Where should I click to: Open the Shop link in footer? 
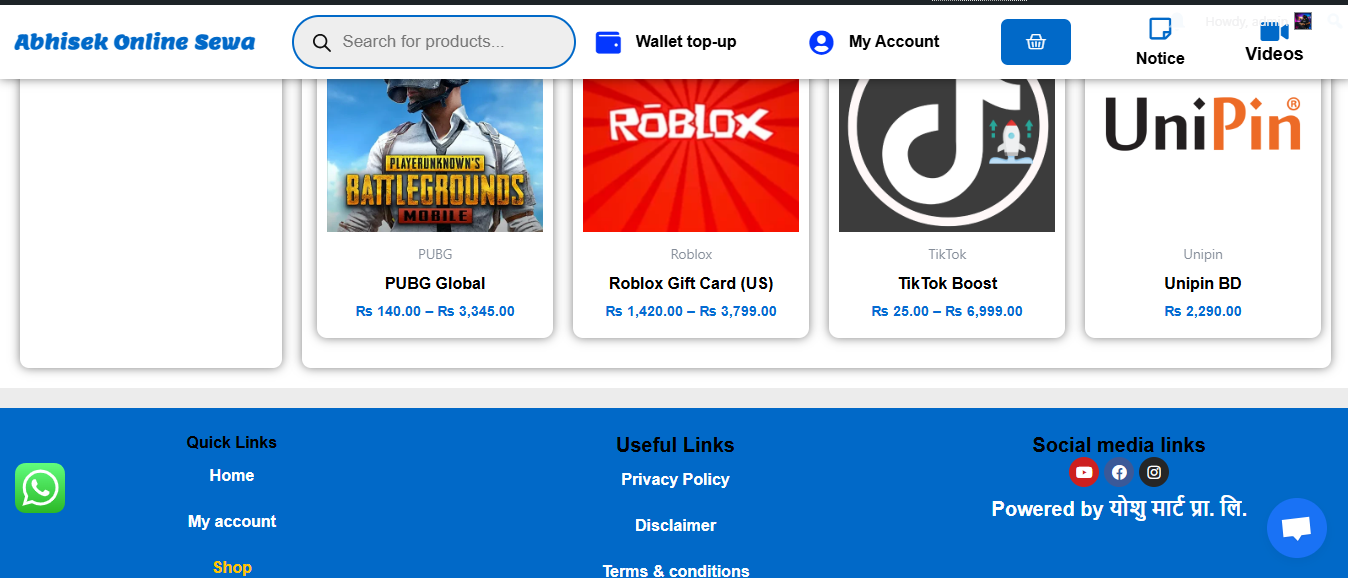pyautogui.click(x=232, y=567)
